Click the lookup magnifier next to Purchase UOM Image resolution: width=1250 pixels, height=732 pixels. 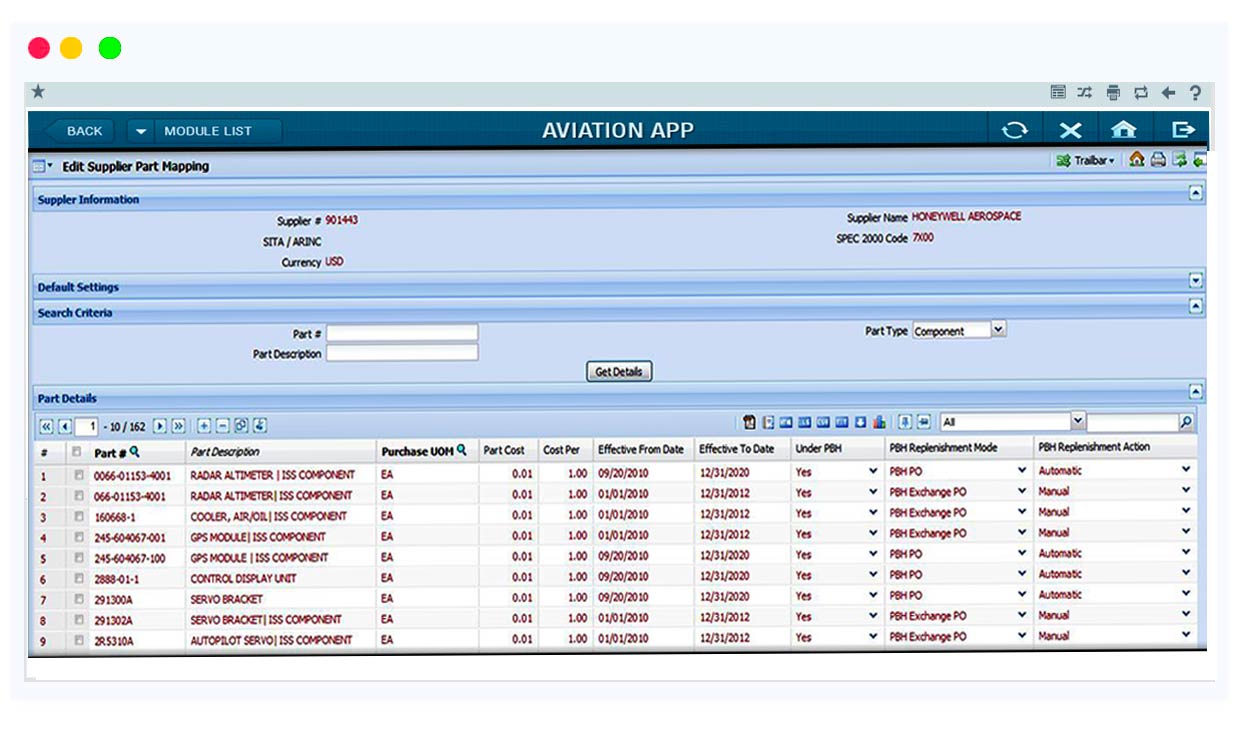461,451
